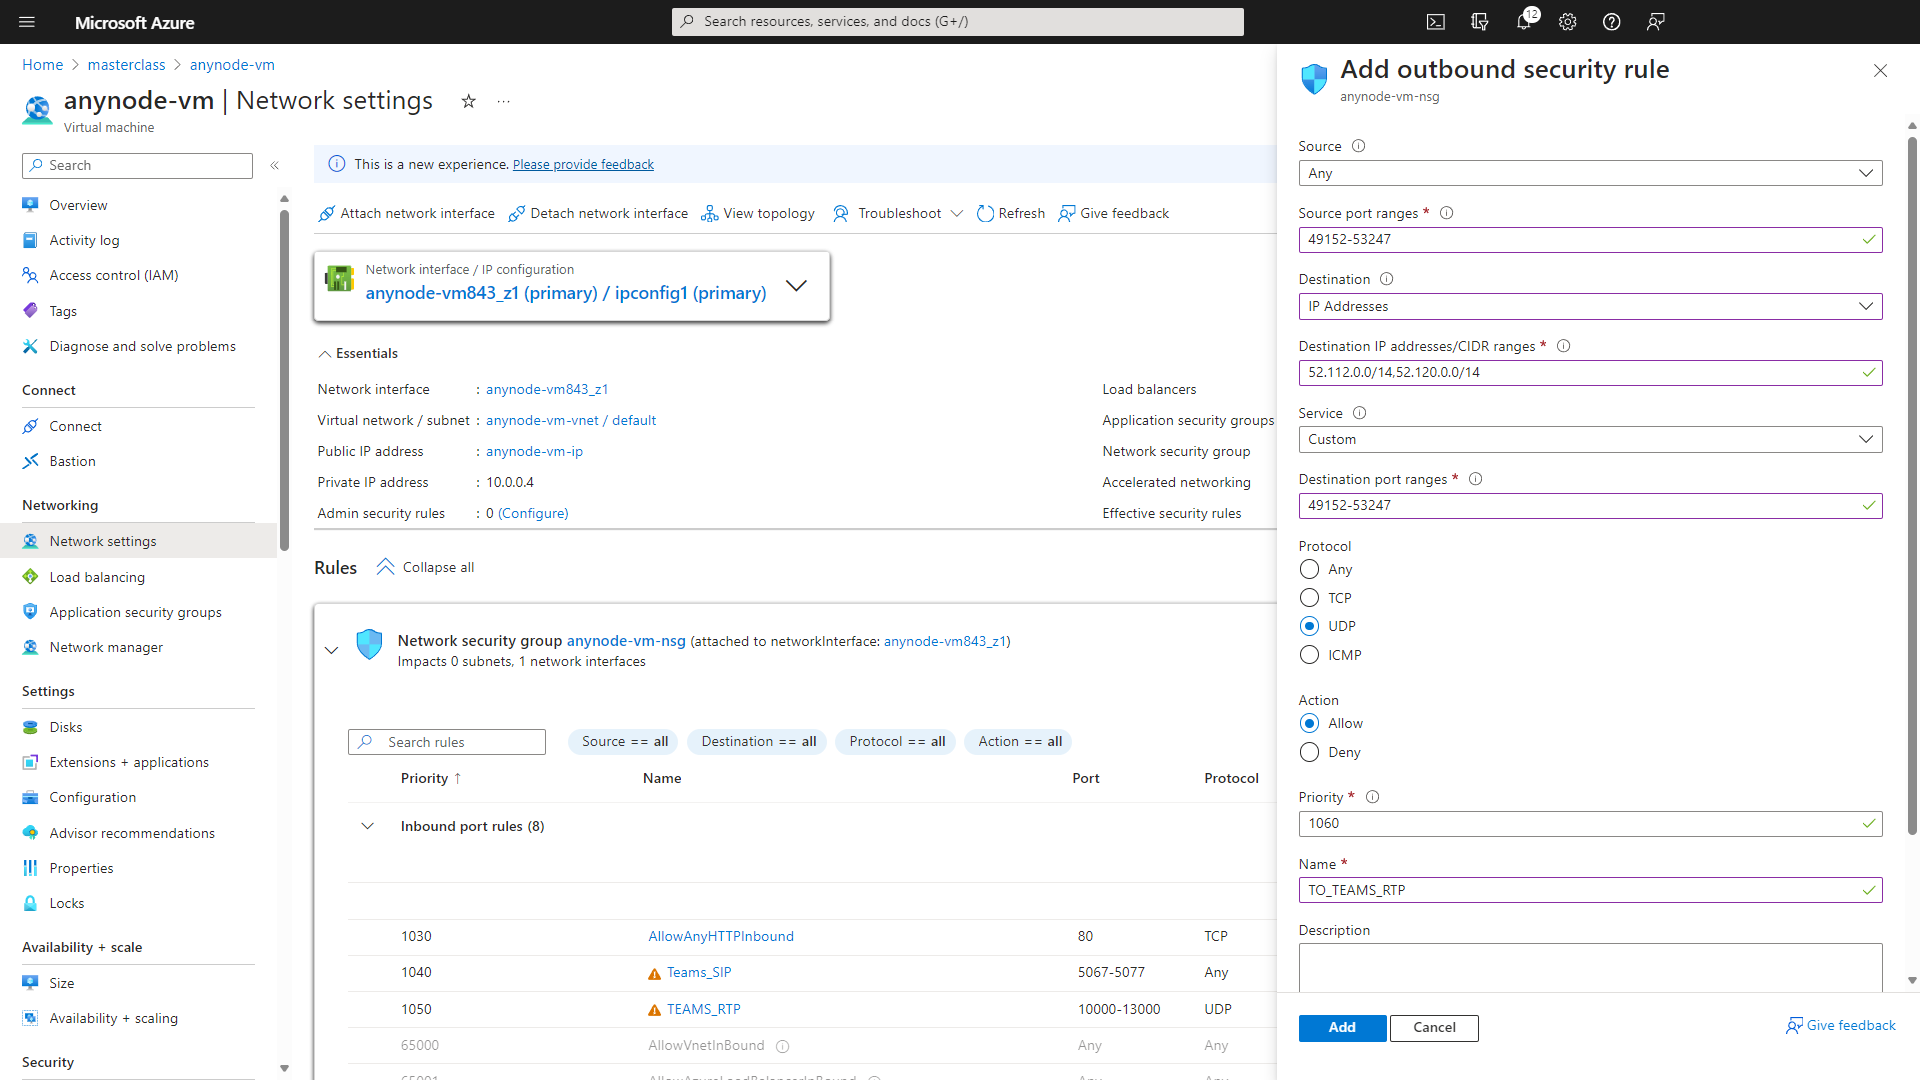The width and height of the screenshot is (1920, 1080).
Task: Select UDP protocol radio button
Action: pos(1309,625)
